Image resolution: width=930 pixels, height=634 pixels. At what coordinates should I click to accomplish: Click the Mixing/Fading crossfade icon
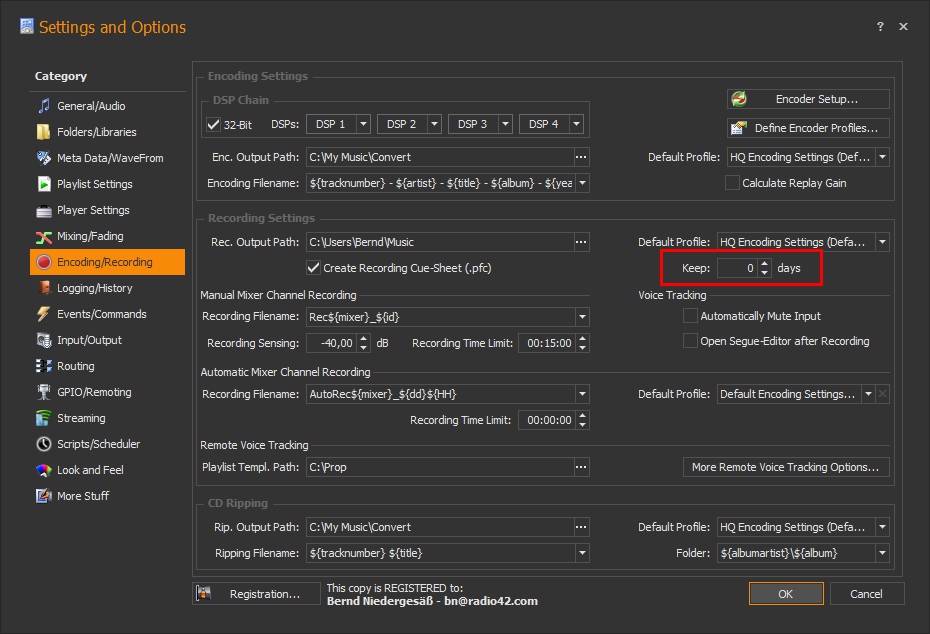(44, 237)
